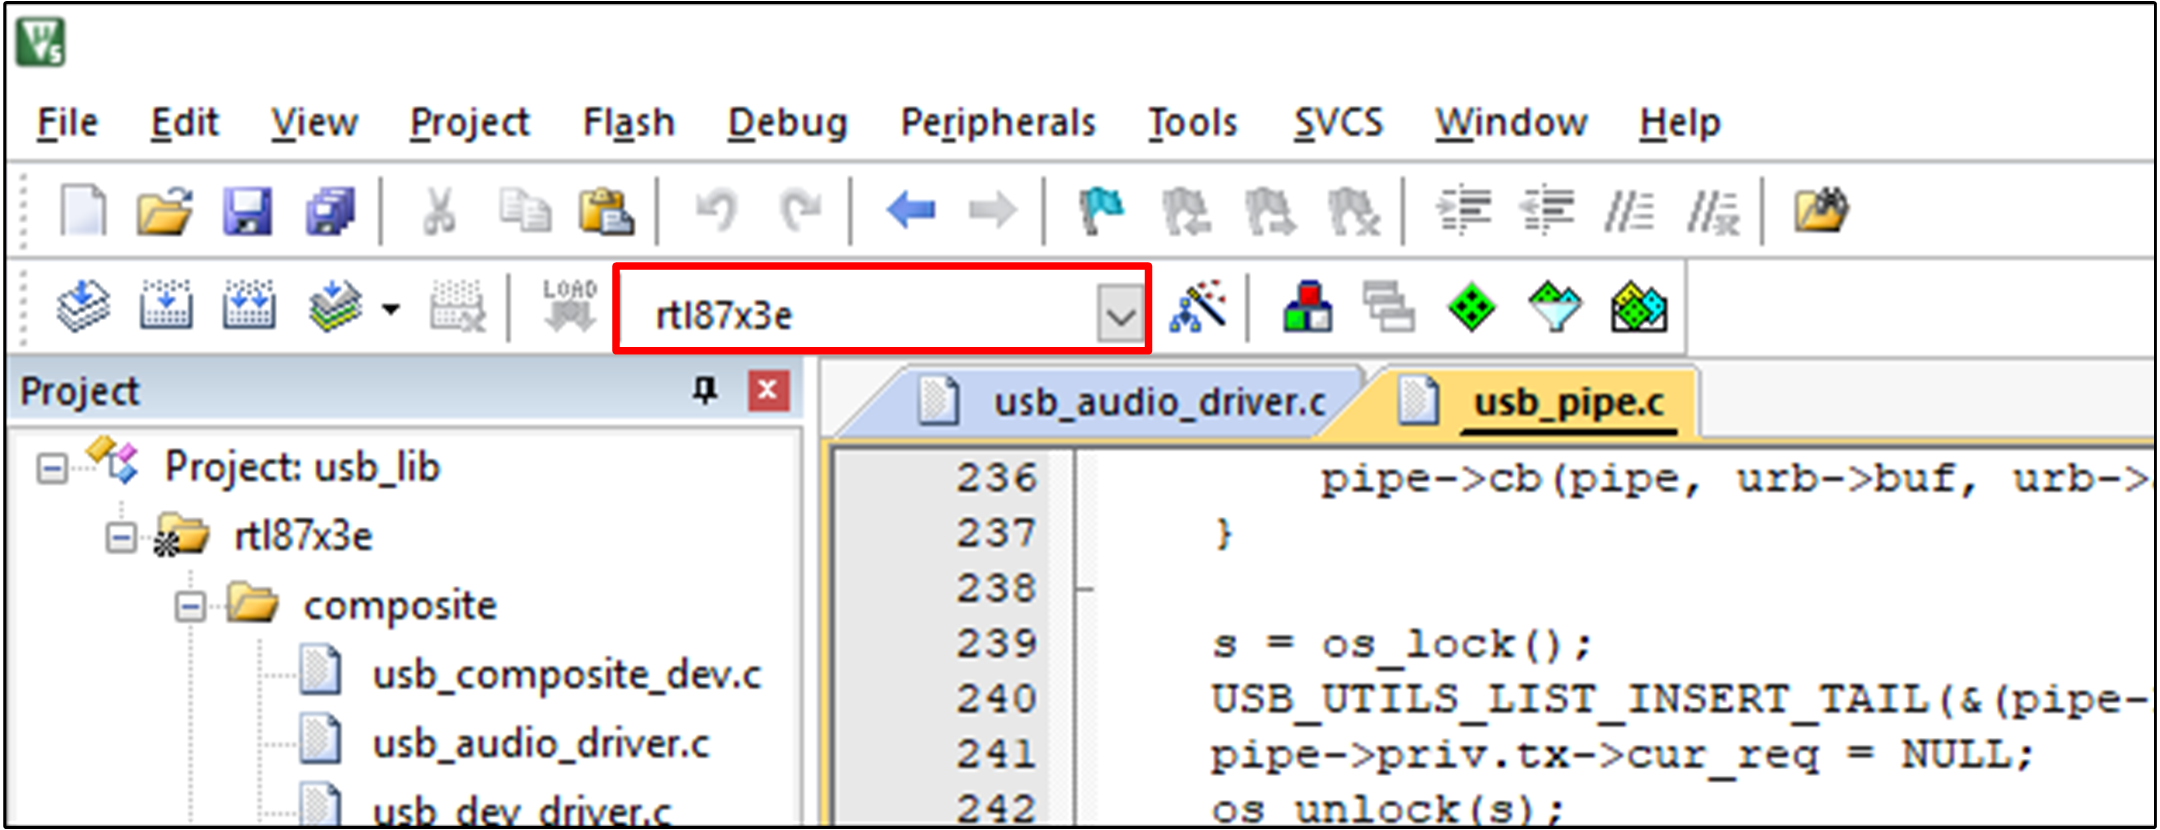This screenshot has width=2160, height=830.
Task: Navigate backwards with blue left arrow
Action: coord(911,211)
